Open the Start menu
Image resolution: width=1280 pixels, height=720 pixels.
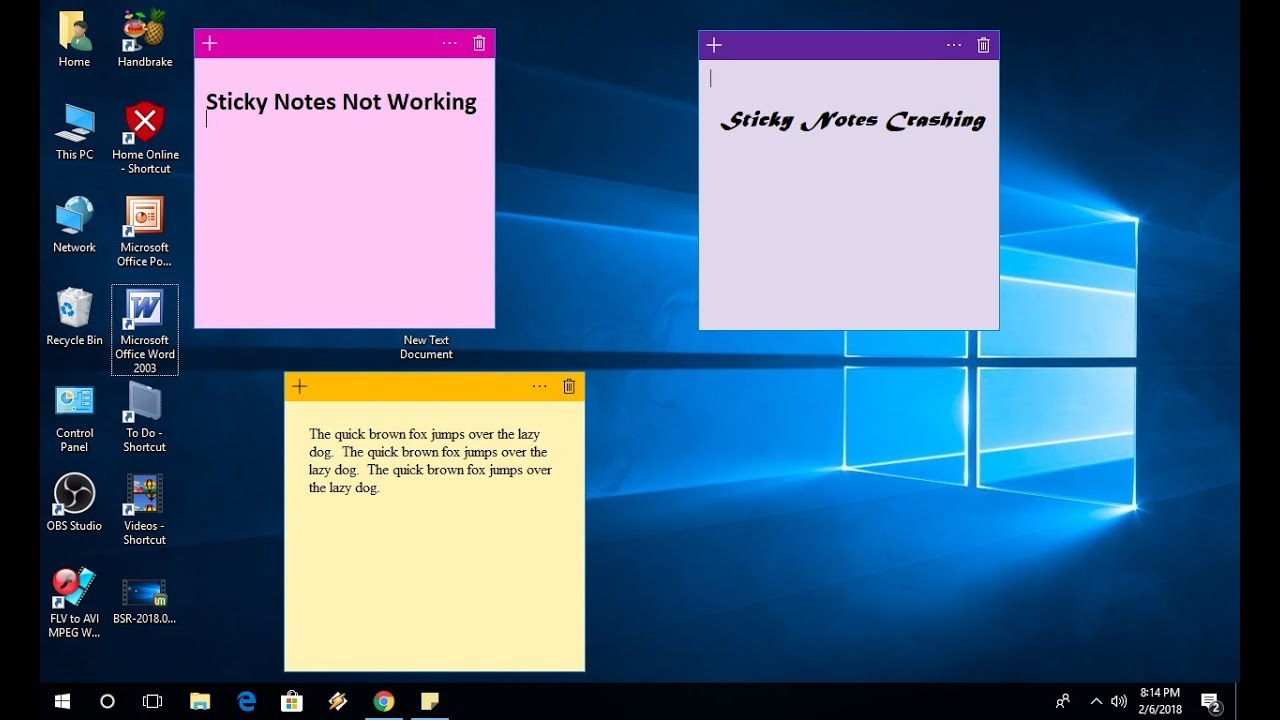pos(62,701)
